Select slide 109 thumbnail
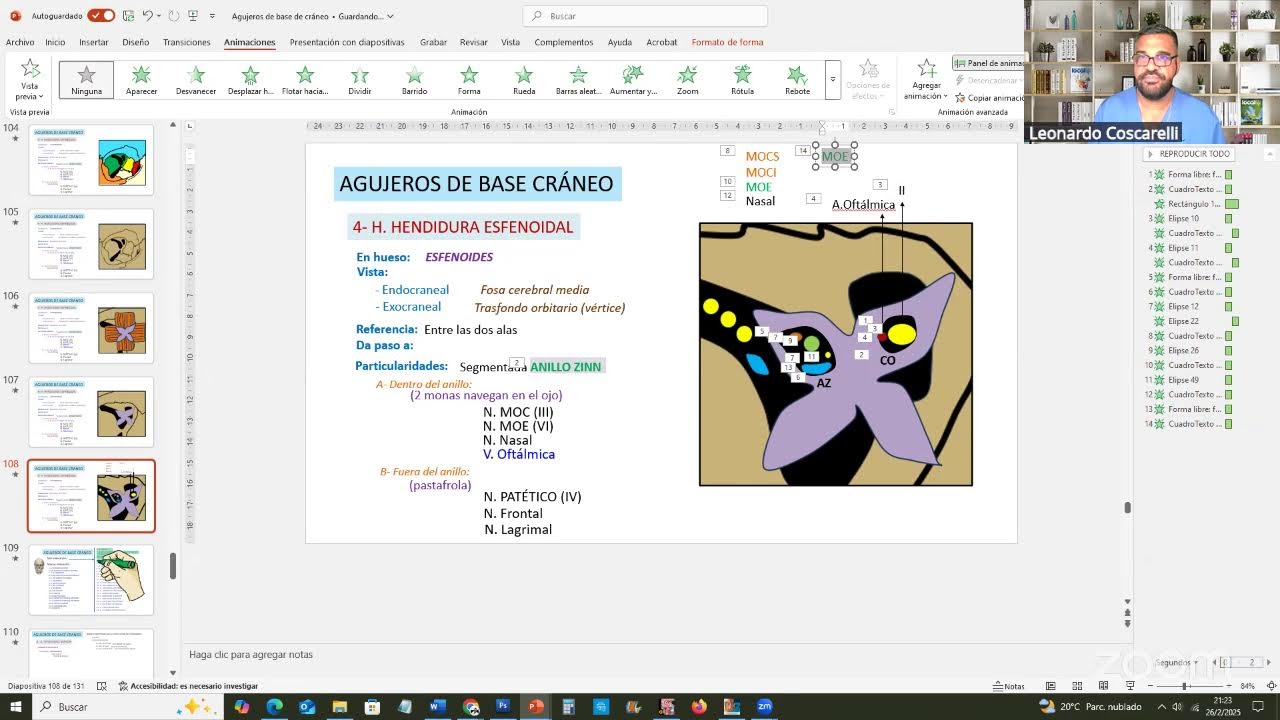 click(91, 580)
